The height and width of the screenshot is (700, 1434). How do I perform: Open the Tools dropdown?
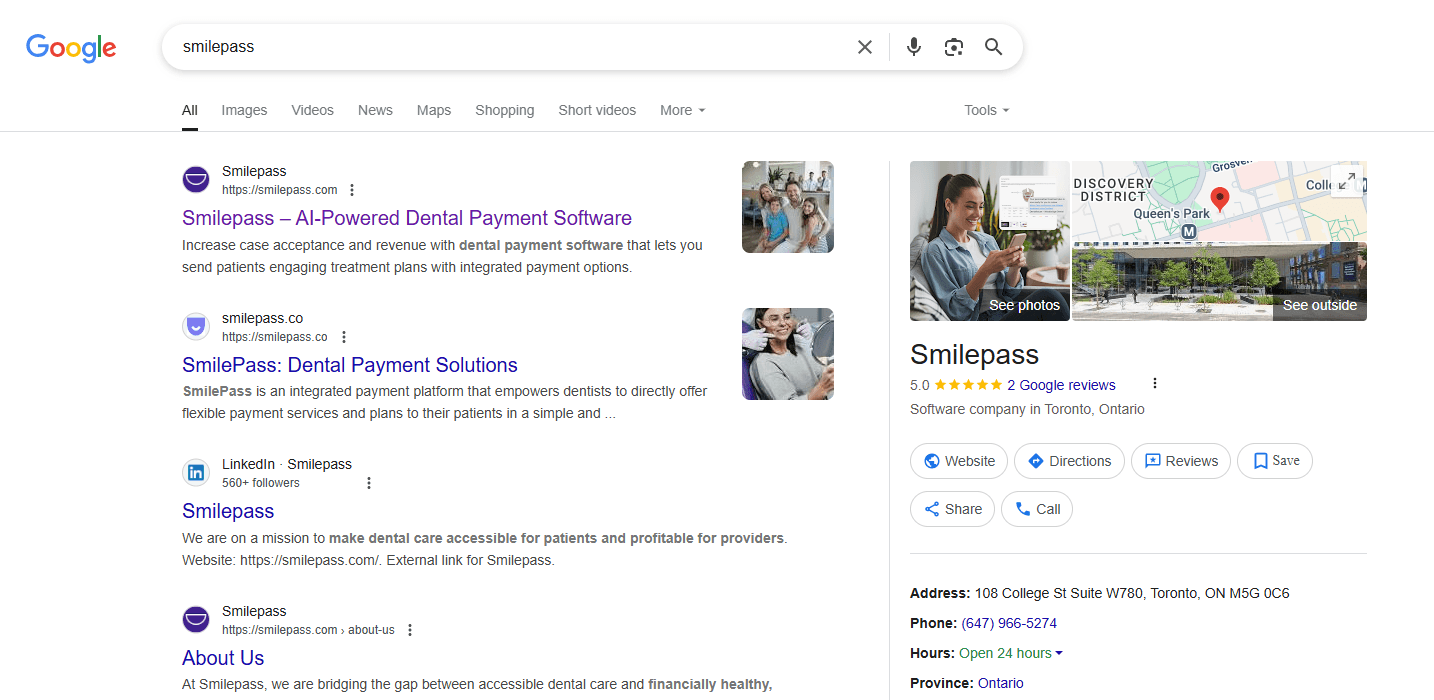click(x=985, y=110)
